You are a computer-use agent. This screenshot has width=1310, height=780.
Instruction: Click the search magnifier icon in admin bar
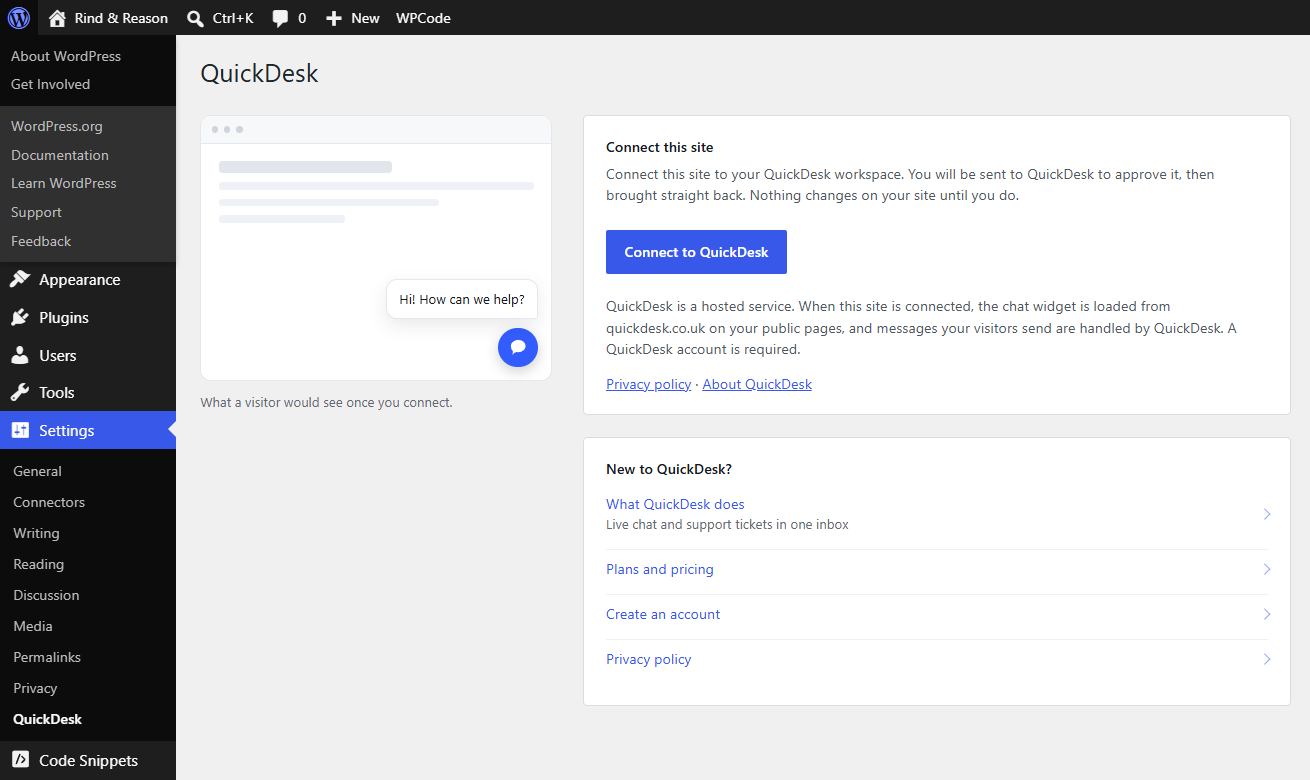coord(196,18)
